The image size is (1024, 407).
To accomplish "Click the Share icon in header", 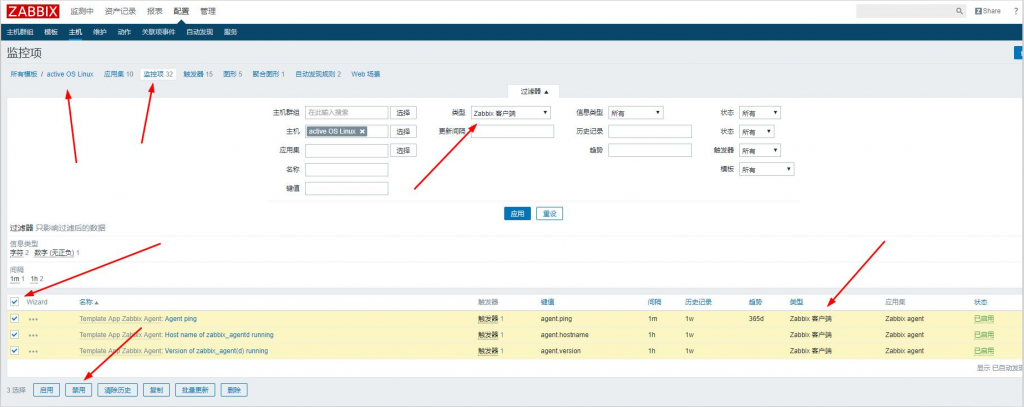I will click(987, 11).
